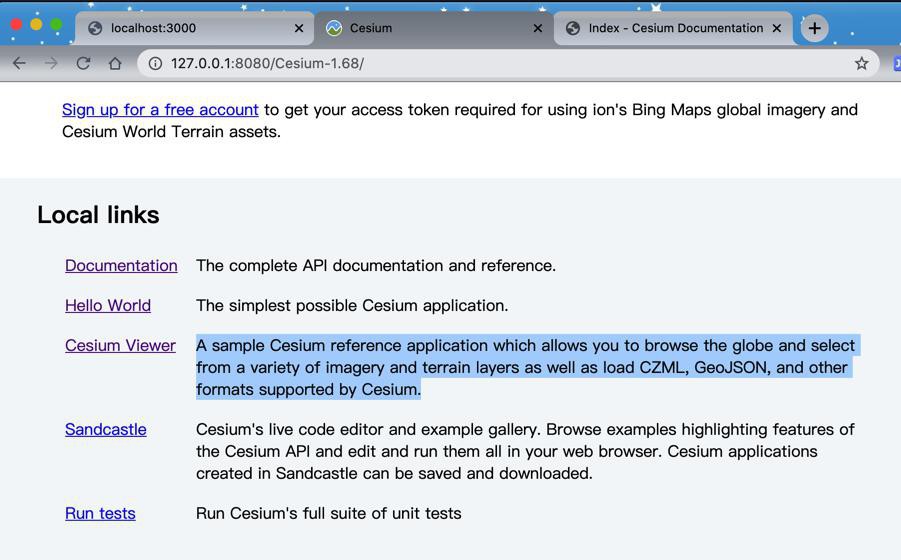This screenshot has height=560, width=901.
Task: Bookmark this page with the star icon
Action: (861, 63)
